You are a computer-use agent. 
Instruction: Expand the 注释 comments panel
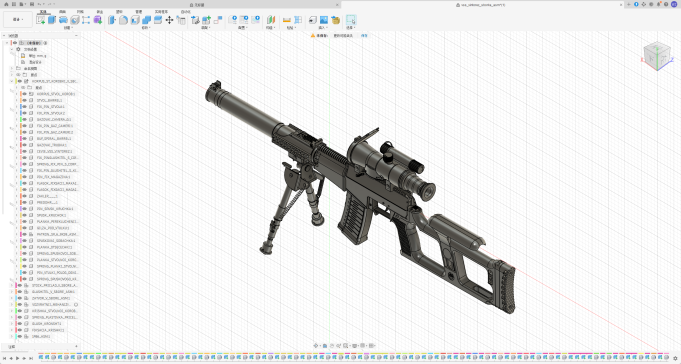point(76,347)
